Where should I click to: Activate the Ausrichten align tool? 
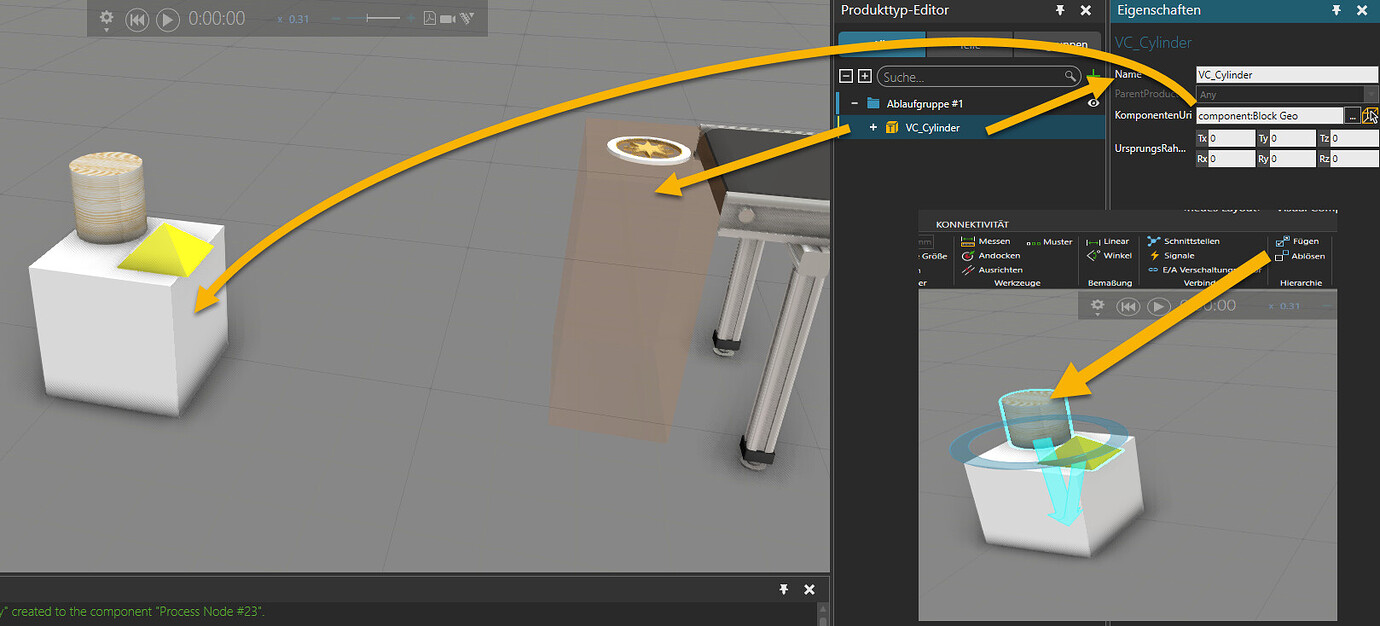[x=967, y=270]
